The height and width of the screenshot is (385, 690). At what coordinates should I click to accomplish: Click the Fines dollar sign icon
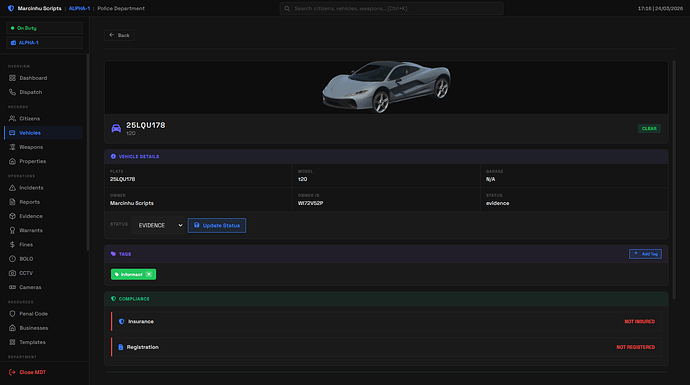pyautogui.click(x=12, y=245)
